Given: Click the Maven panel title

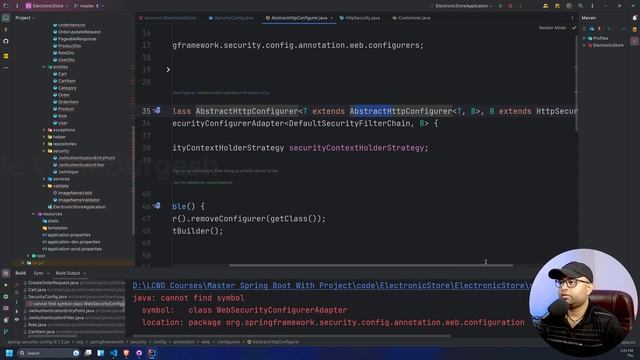Looking at the screenshot, I should click(589, 18).
